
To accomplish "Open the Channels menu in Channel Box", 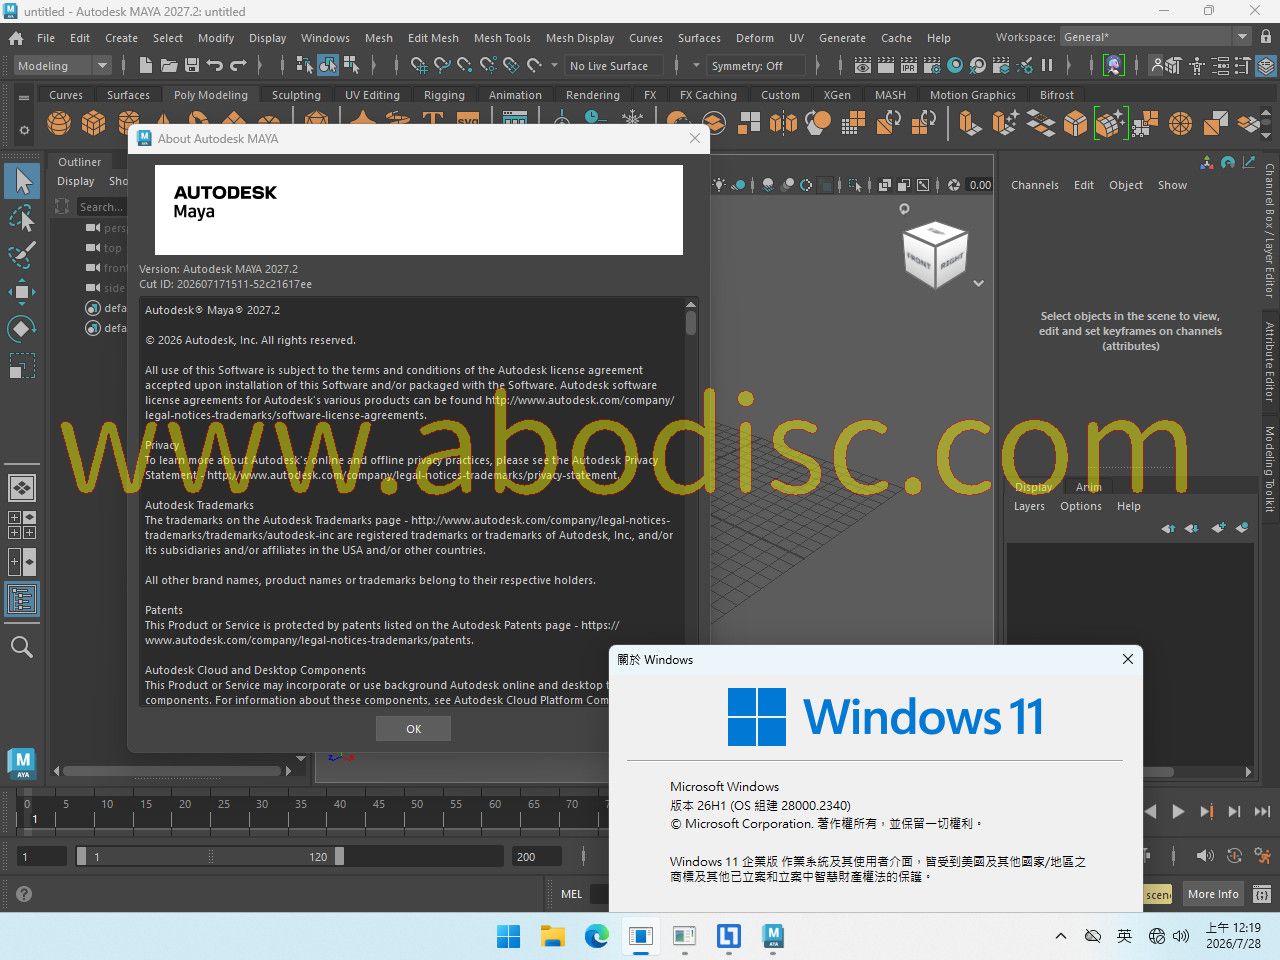I will 1035,185.
